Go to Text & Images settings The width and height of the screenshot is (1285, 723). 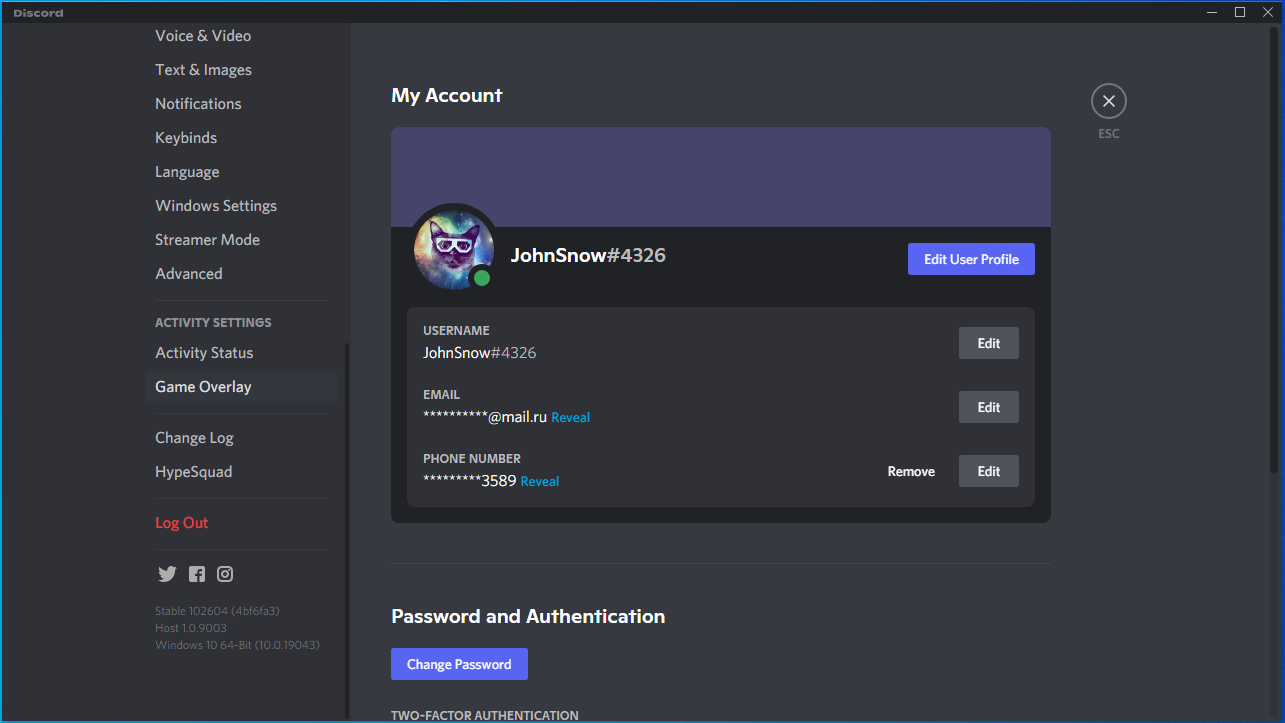pyautogui.click(x=203, y=70)
